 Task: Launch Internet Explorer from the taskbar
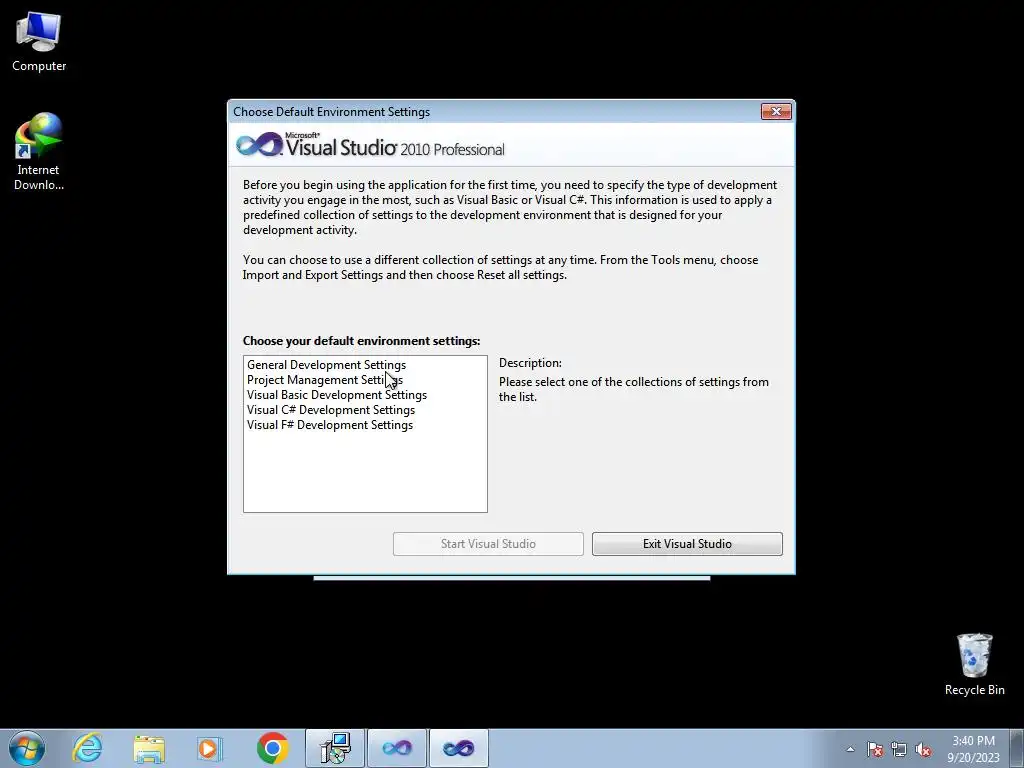coord(88,748)
